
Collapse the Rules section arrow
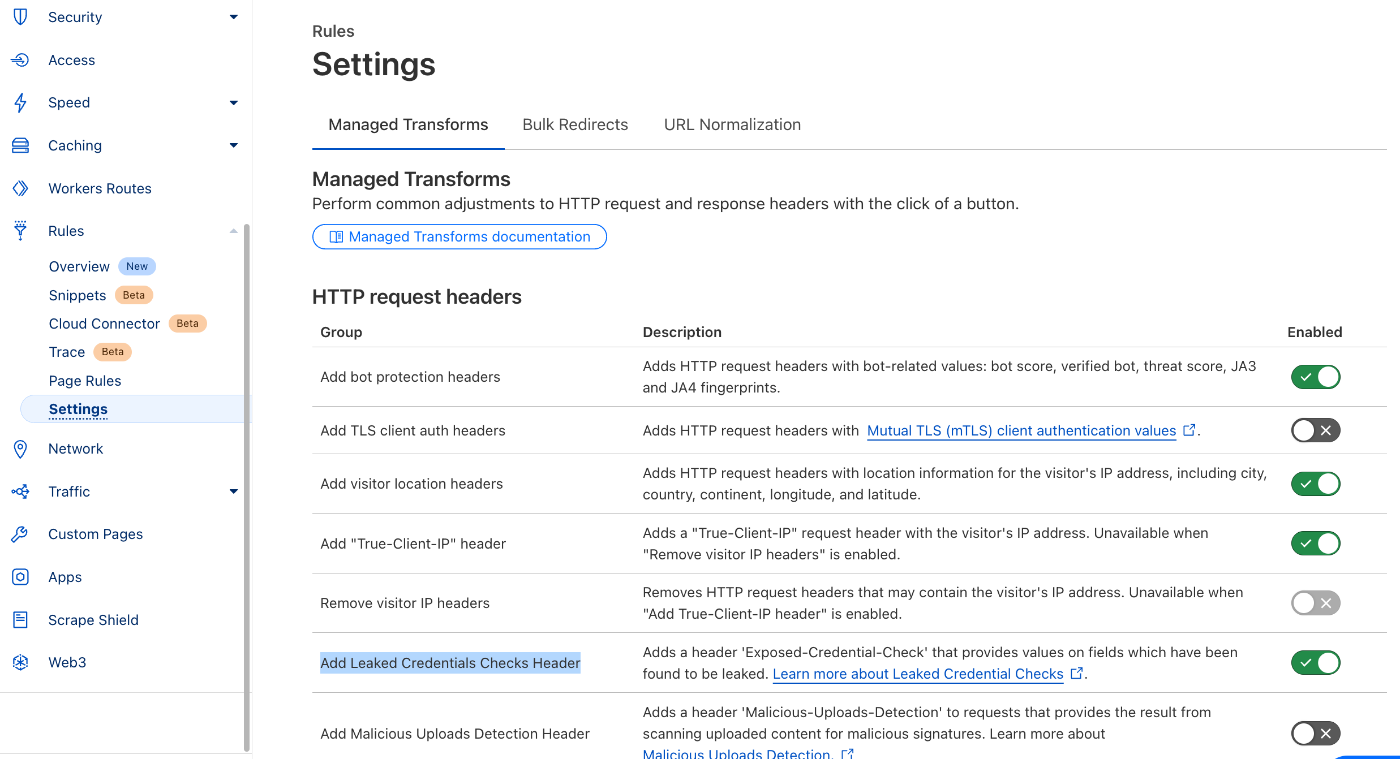tap(234, 231)
